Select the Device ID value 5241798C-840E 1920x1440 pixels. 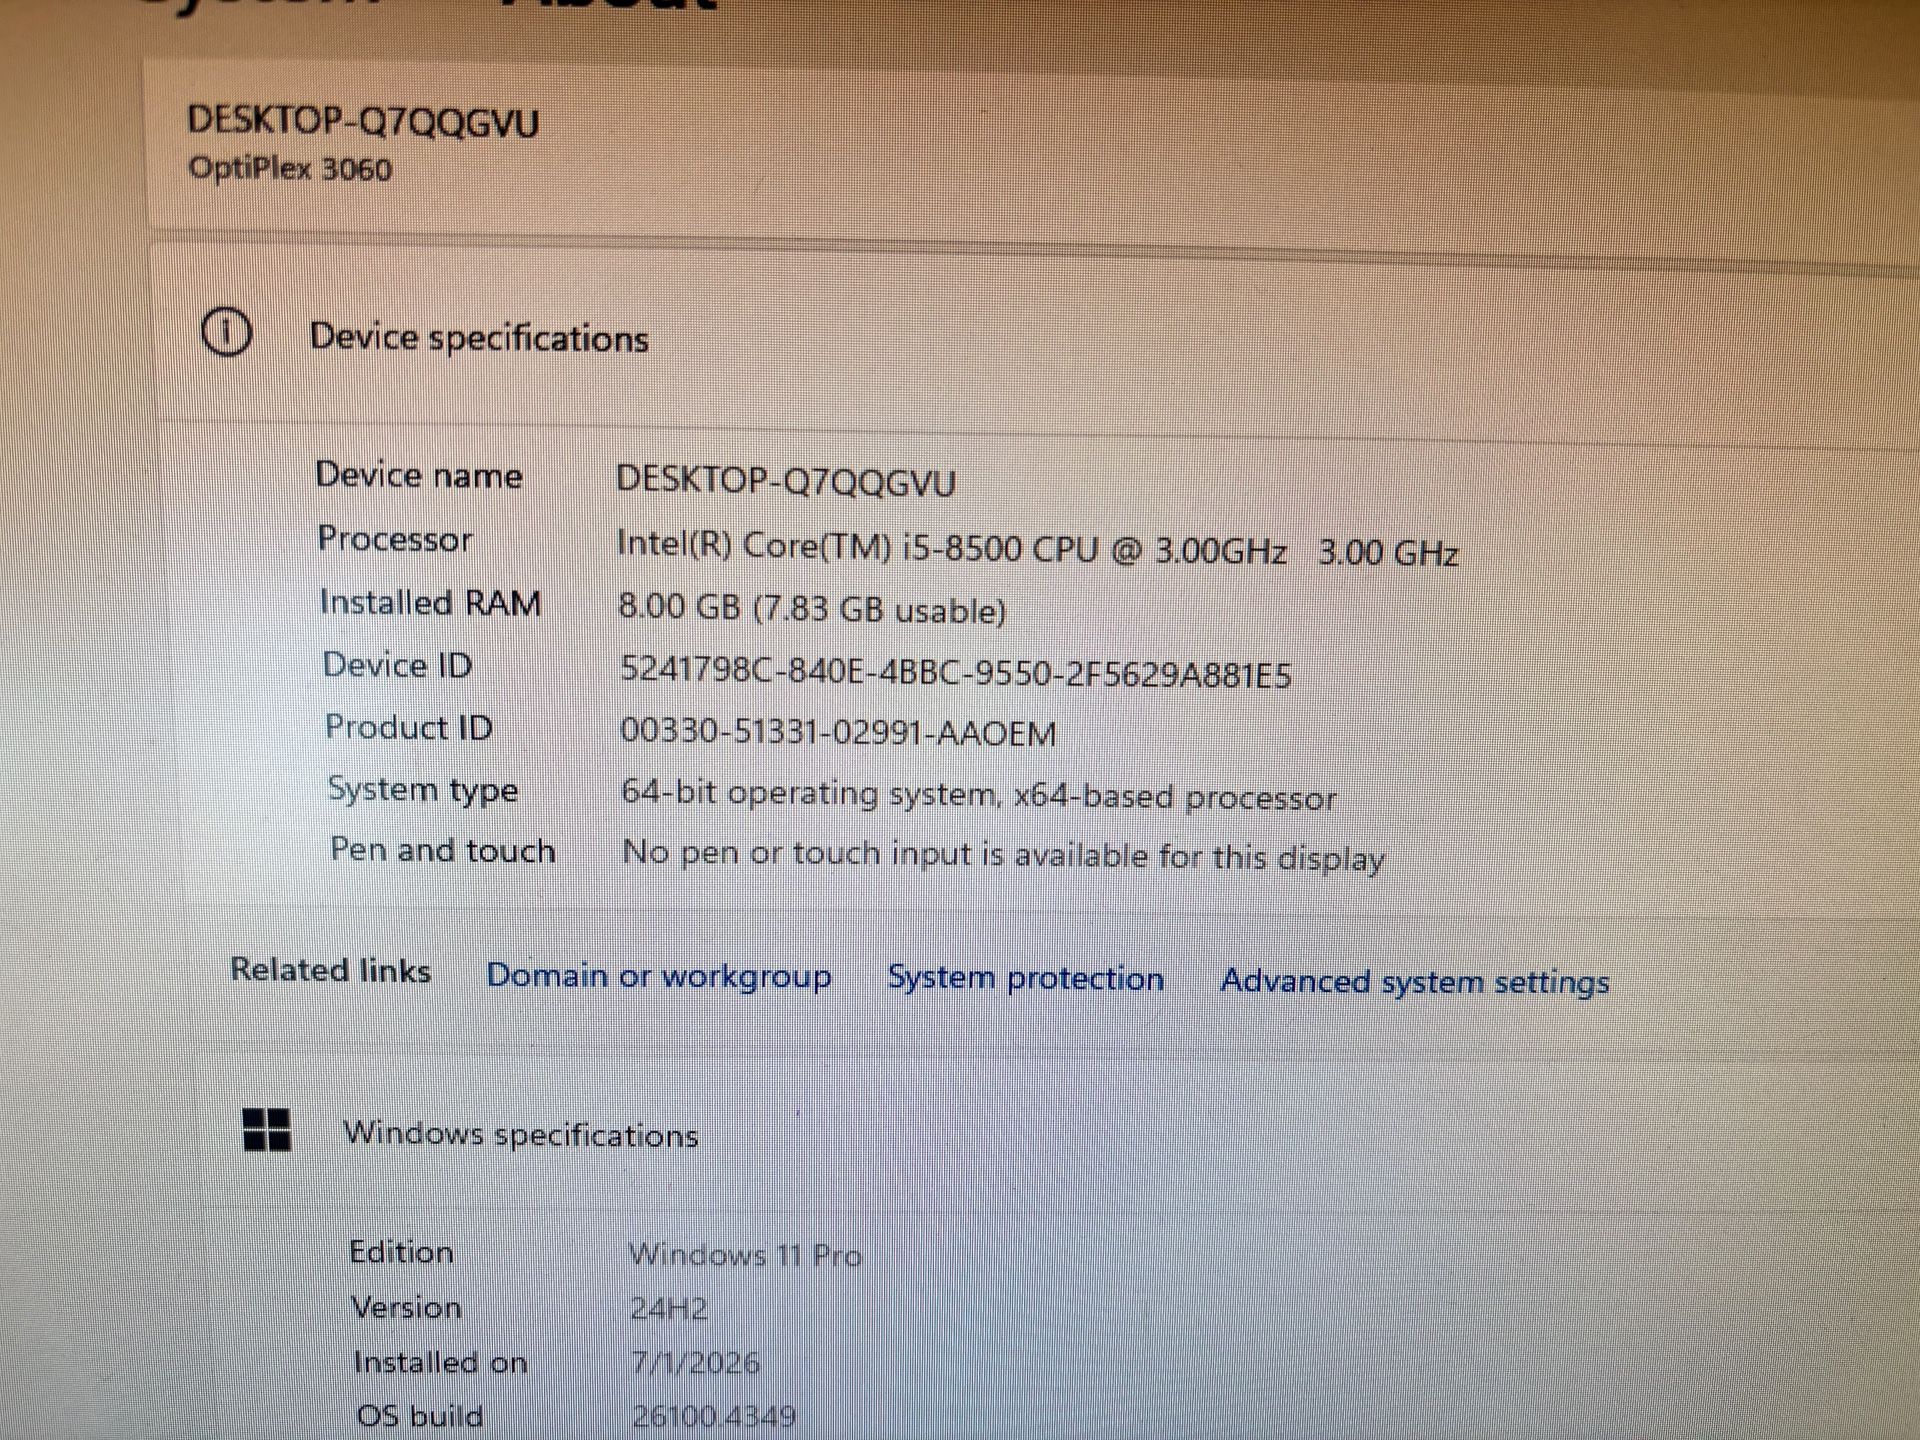pyautogui.click(x=956, y=673)
